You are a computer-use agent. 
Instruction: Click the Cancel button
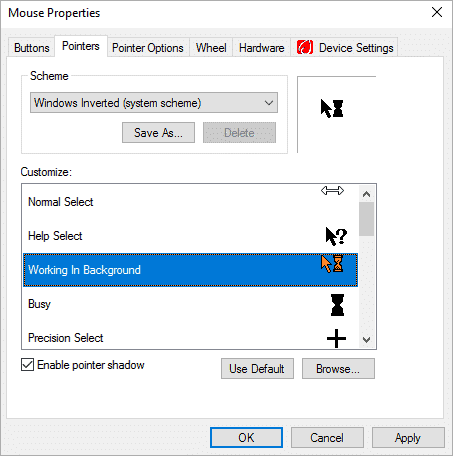pyautogui.click(x=327, y=438)
